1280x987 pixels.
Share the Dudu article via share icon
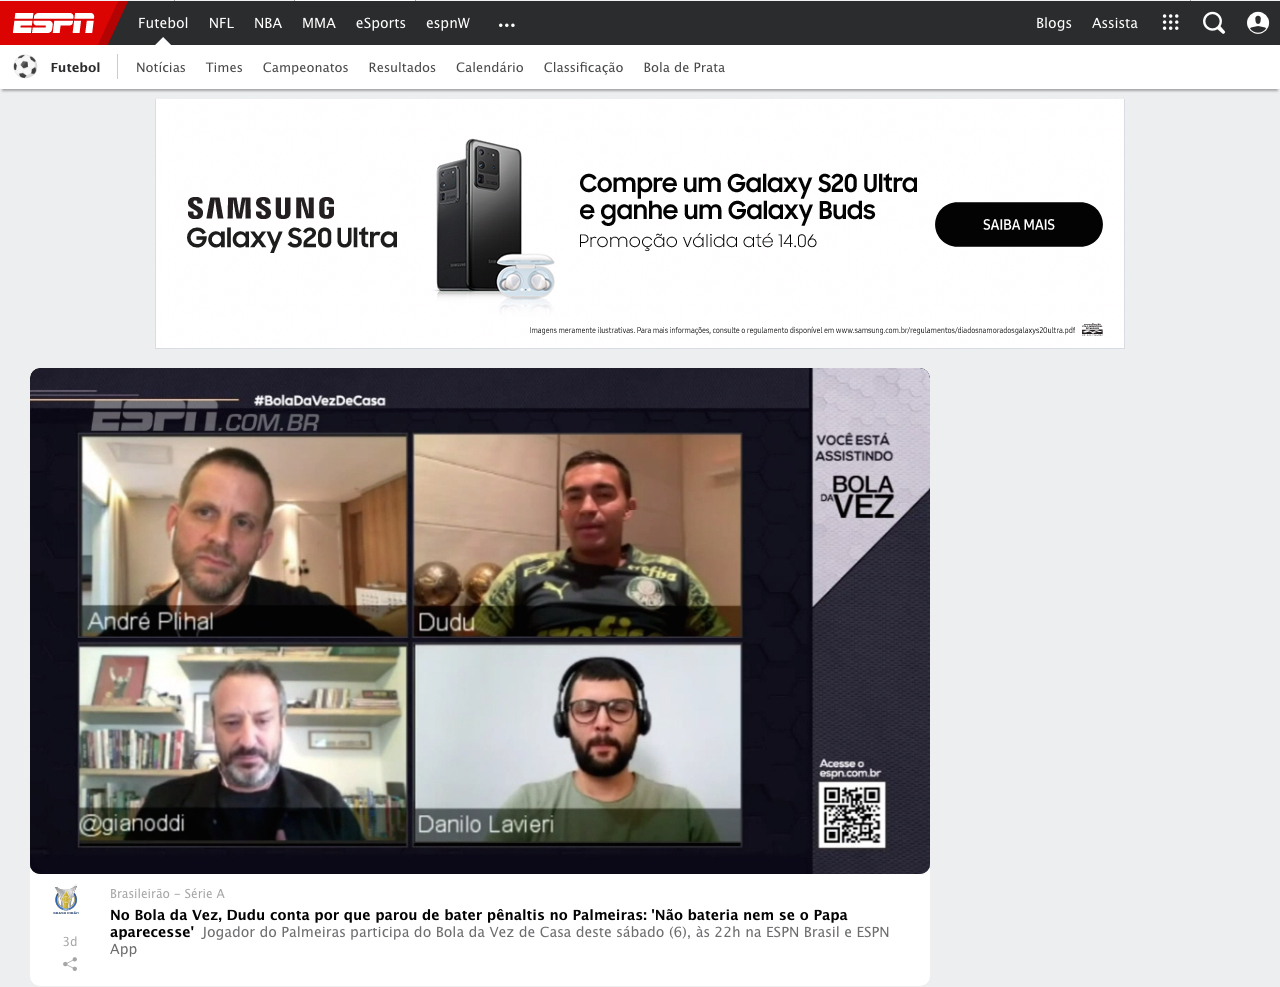70,964
